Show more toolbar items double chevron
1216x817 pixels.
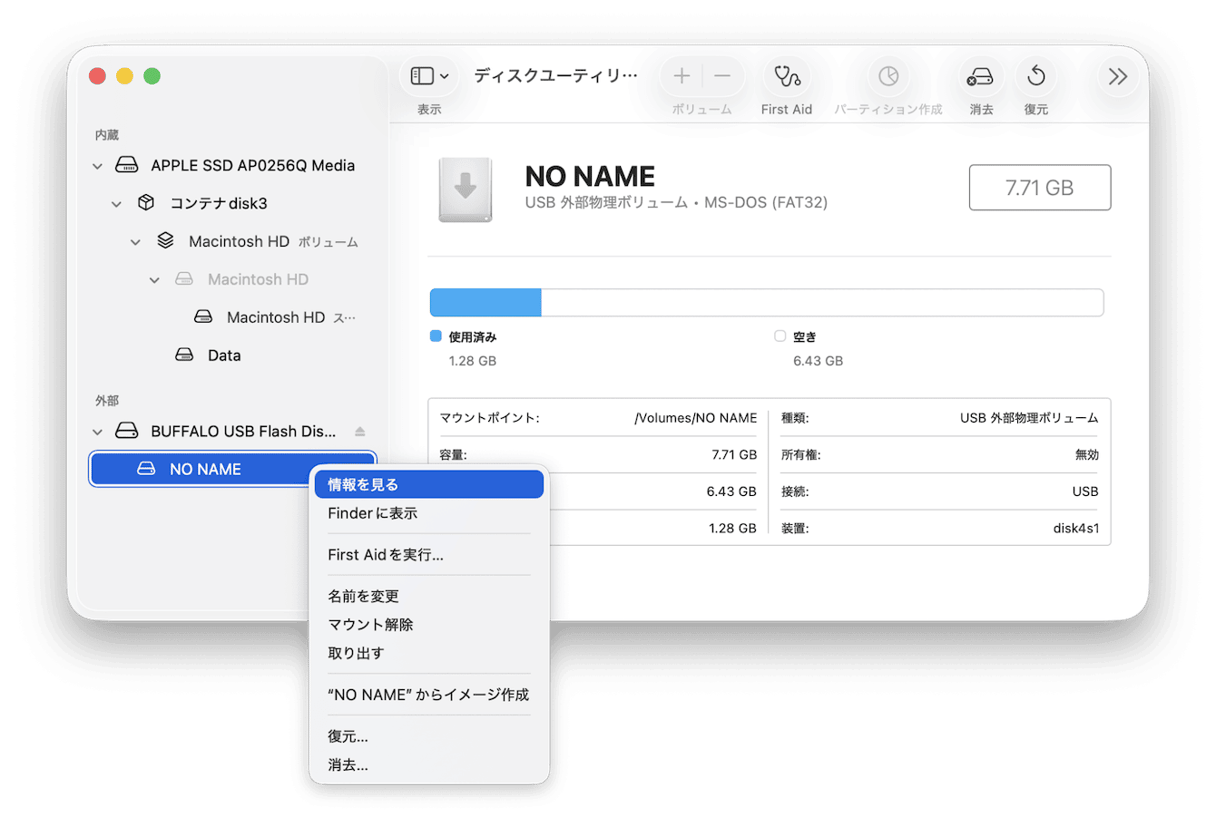point(1118,76)
